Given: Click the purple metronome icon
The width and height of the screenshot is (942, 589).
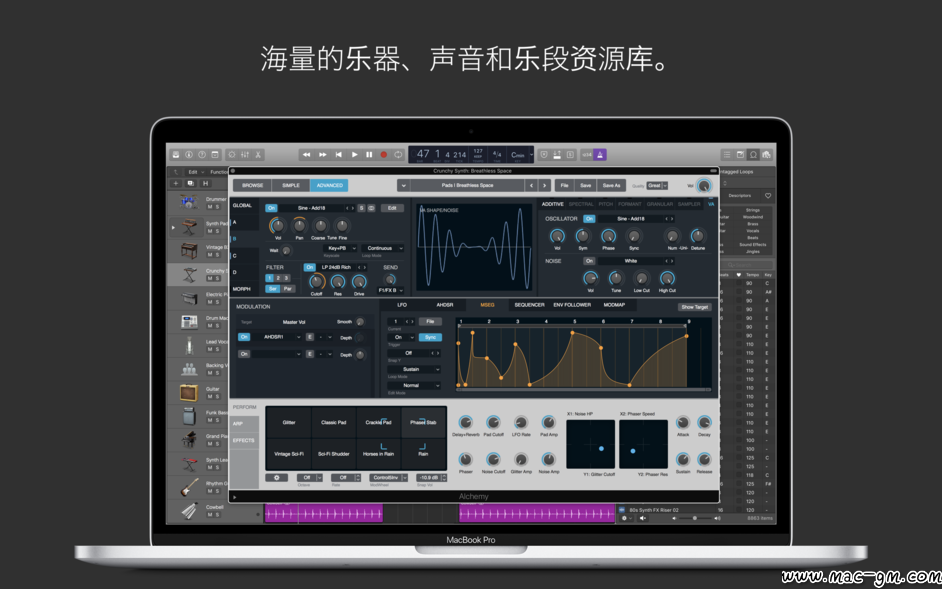Looking at the screenshot, I should click(600, 154).
